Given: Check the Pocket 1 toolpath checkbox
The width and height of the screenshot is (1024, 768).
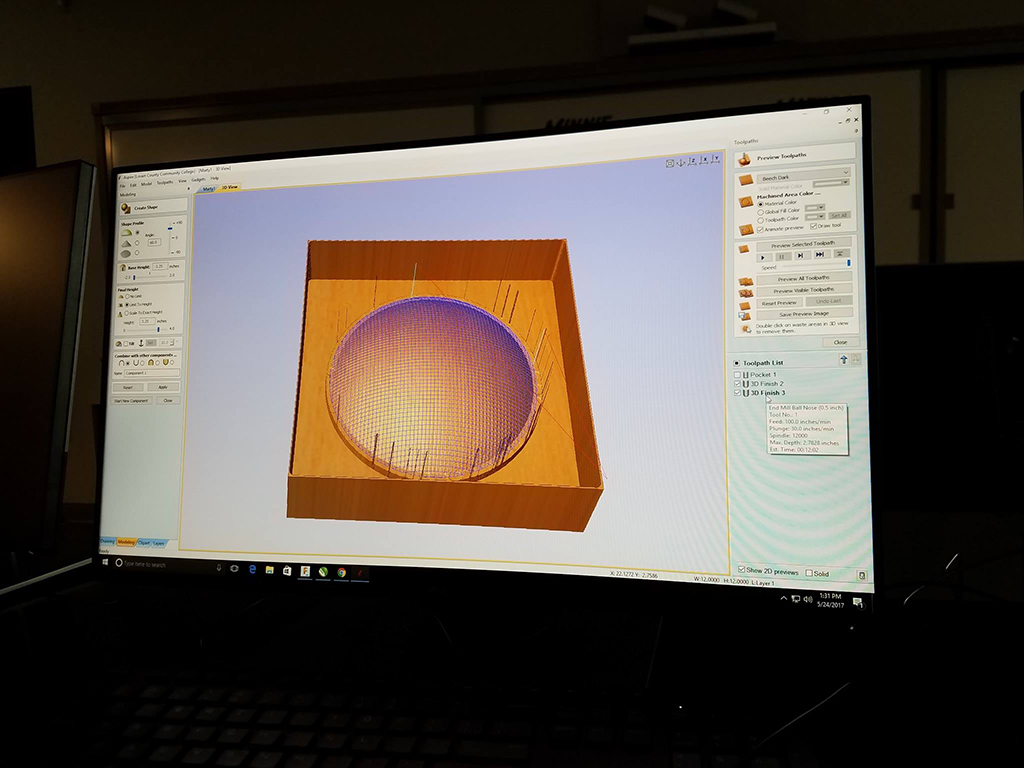Looking at the screenshot, I should [737, 375].
